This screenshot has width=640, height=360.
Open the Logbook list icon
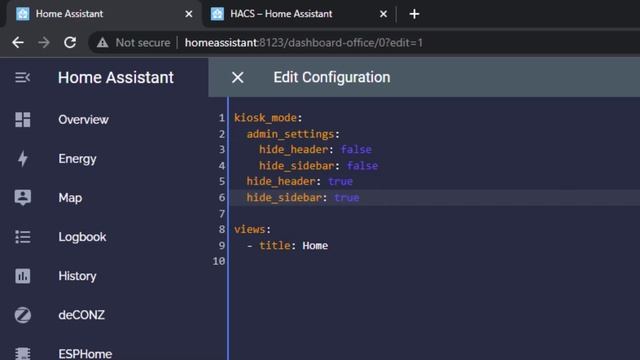[x=22, y=237]
